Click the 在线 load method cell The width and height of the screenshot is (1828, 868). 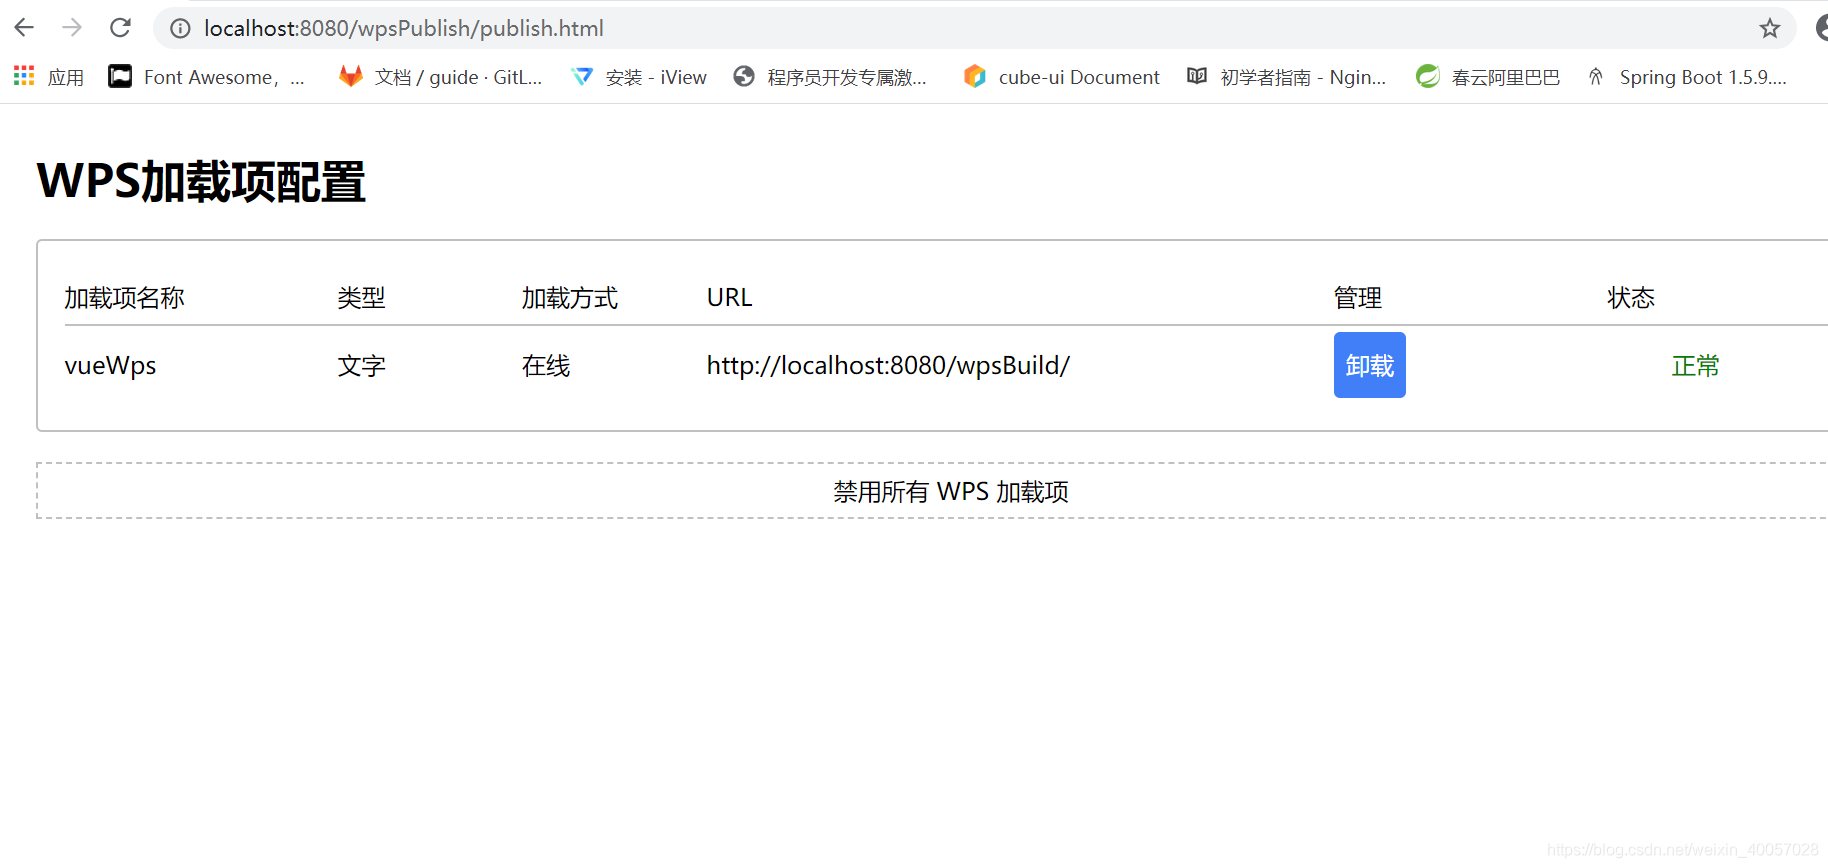(x=546, y=366)
